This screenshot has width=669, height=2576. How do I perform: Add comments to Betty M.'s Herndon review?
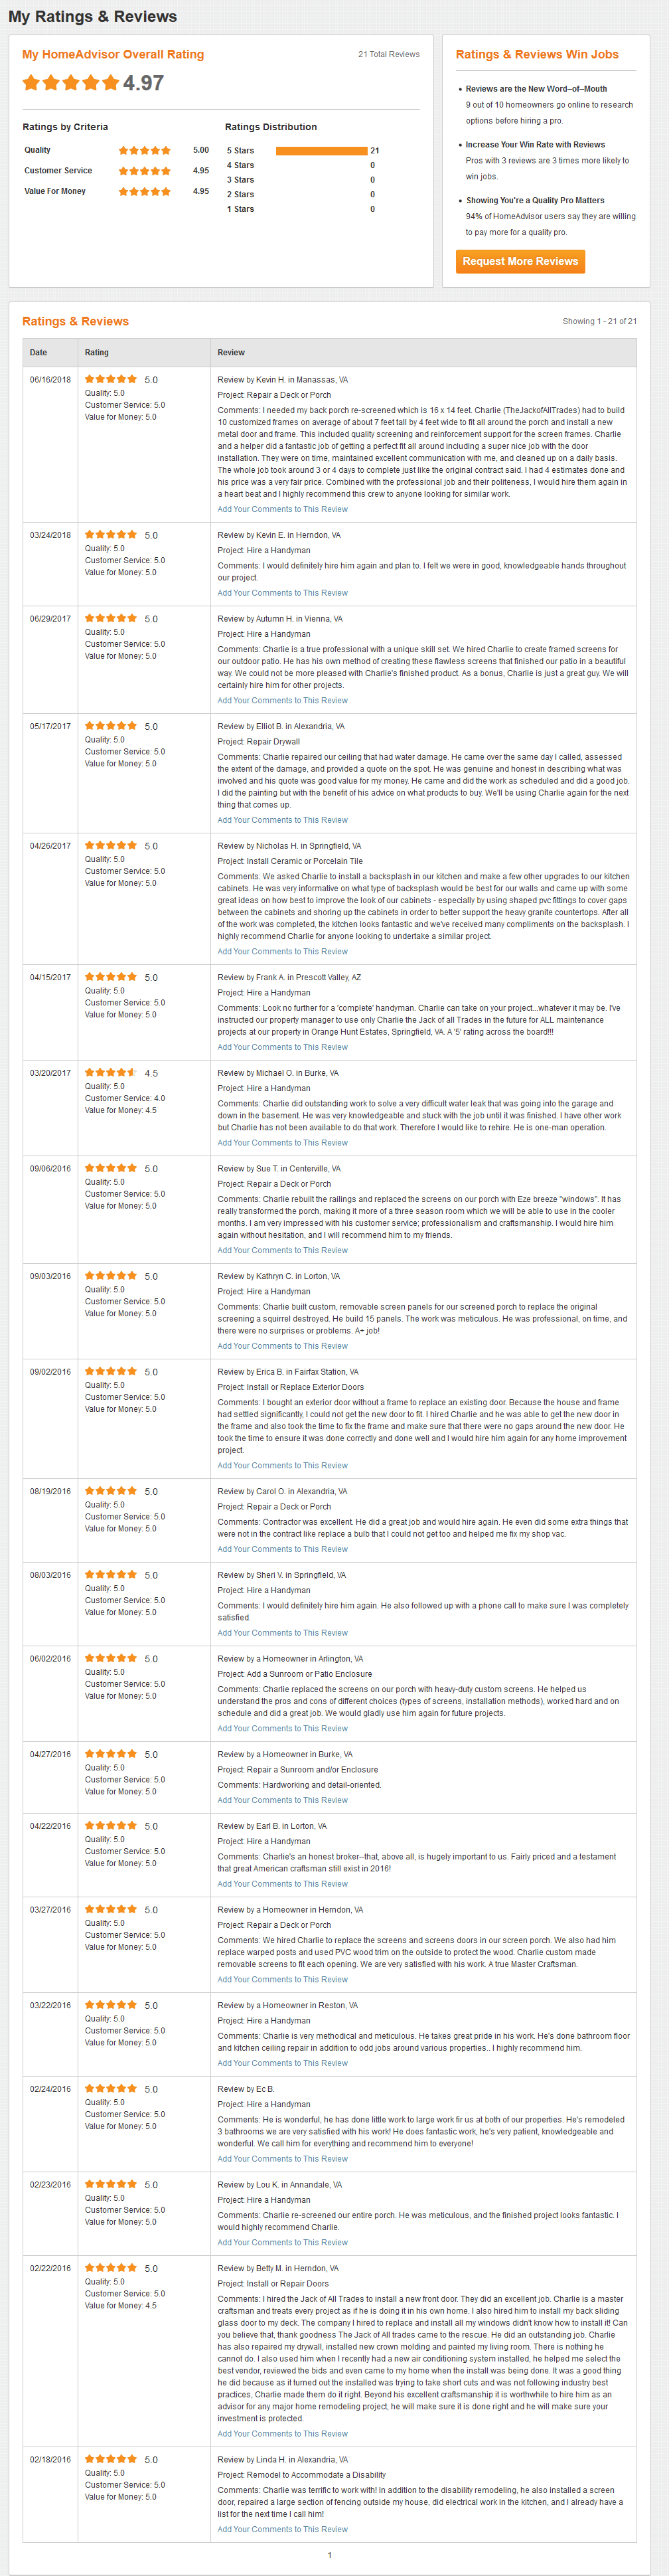point(283,2433)
